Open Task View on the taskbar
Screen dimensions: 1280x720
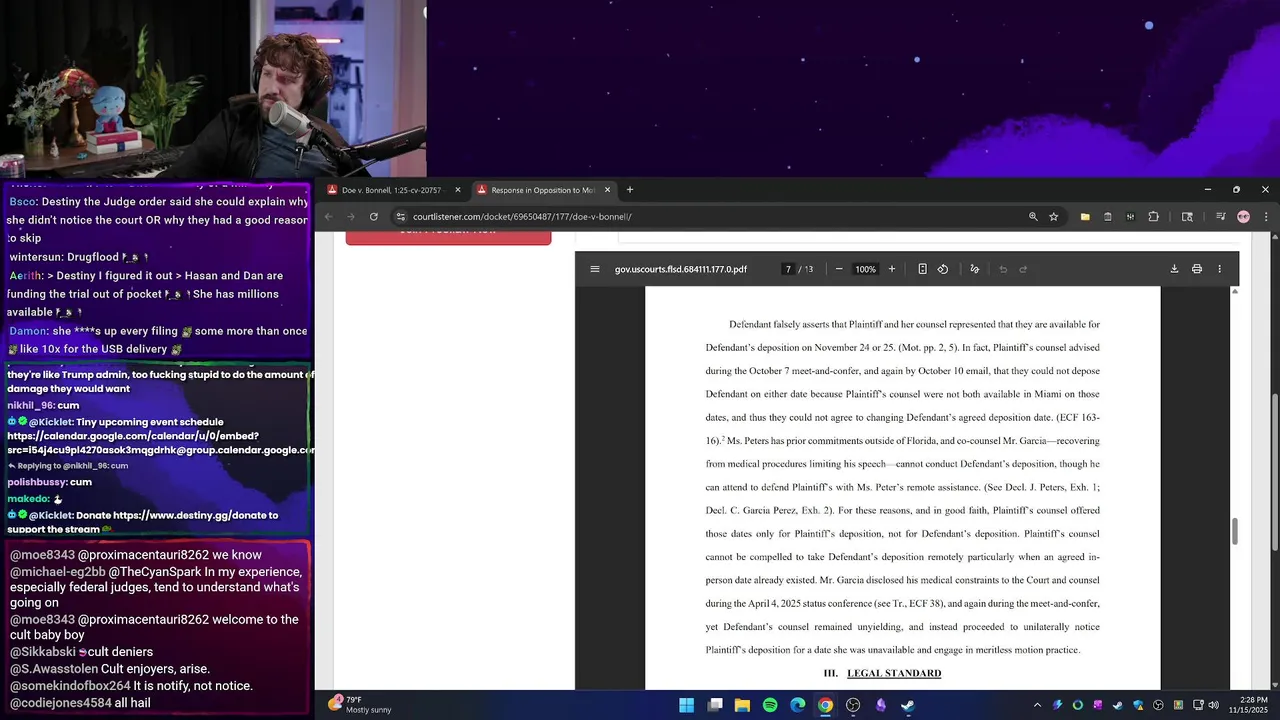click(x=715, y=705)
